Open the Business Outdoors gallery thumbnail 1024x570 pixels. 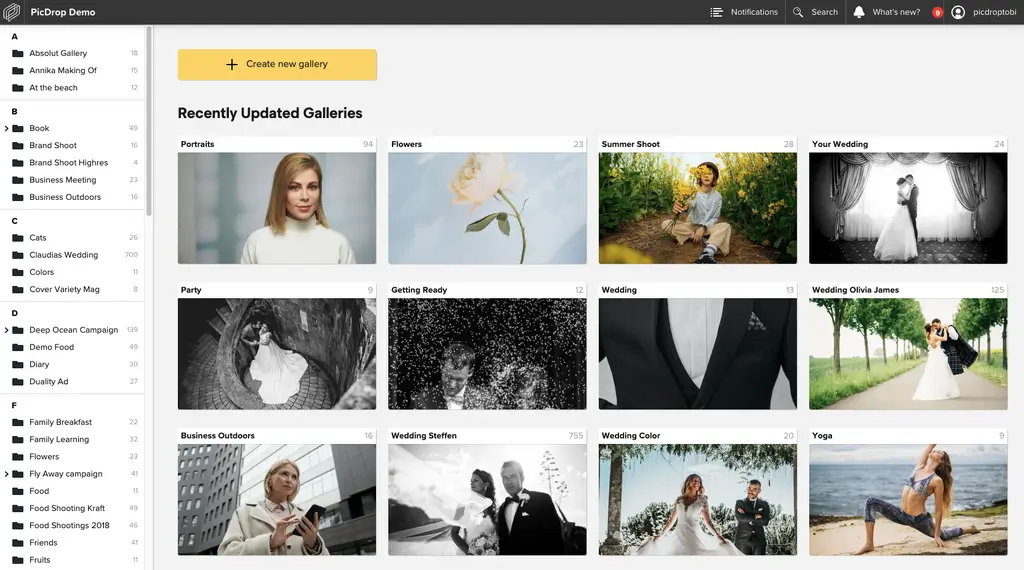277,499
